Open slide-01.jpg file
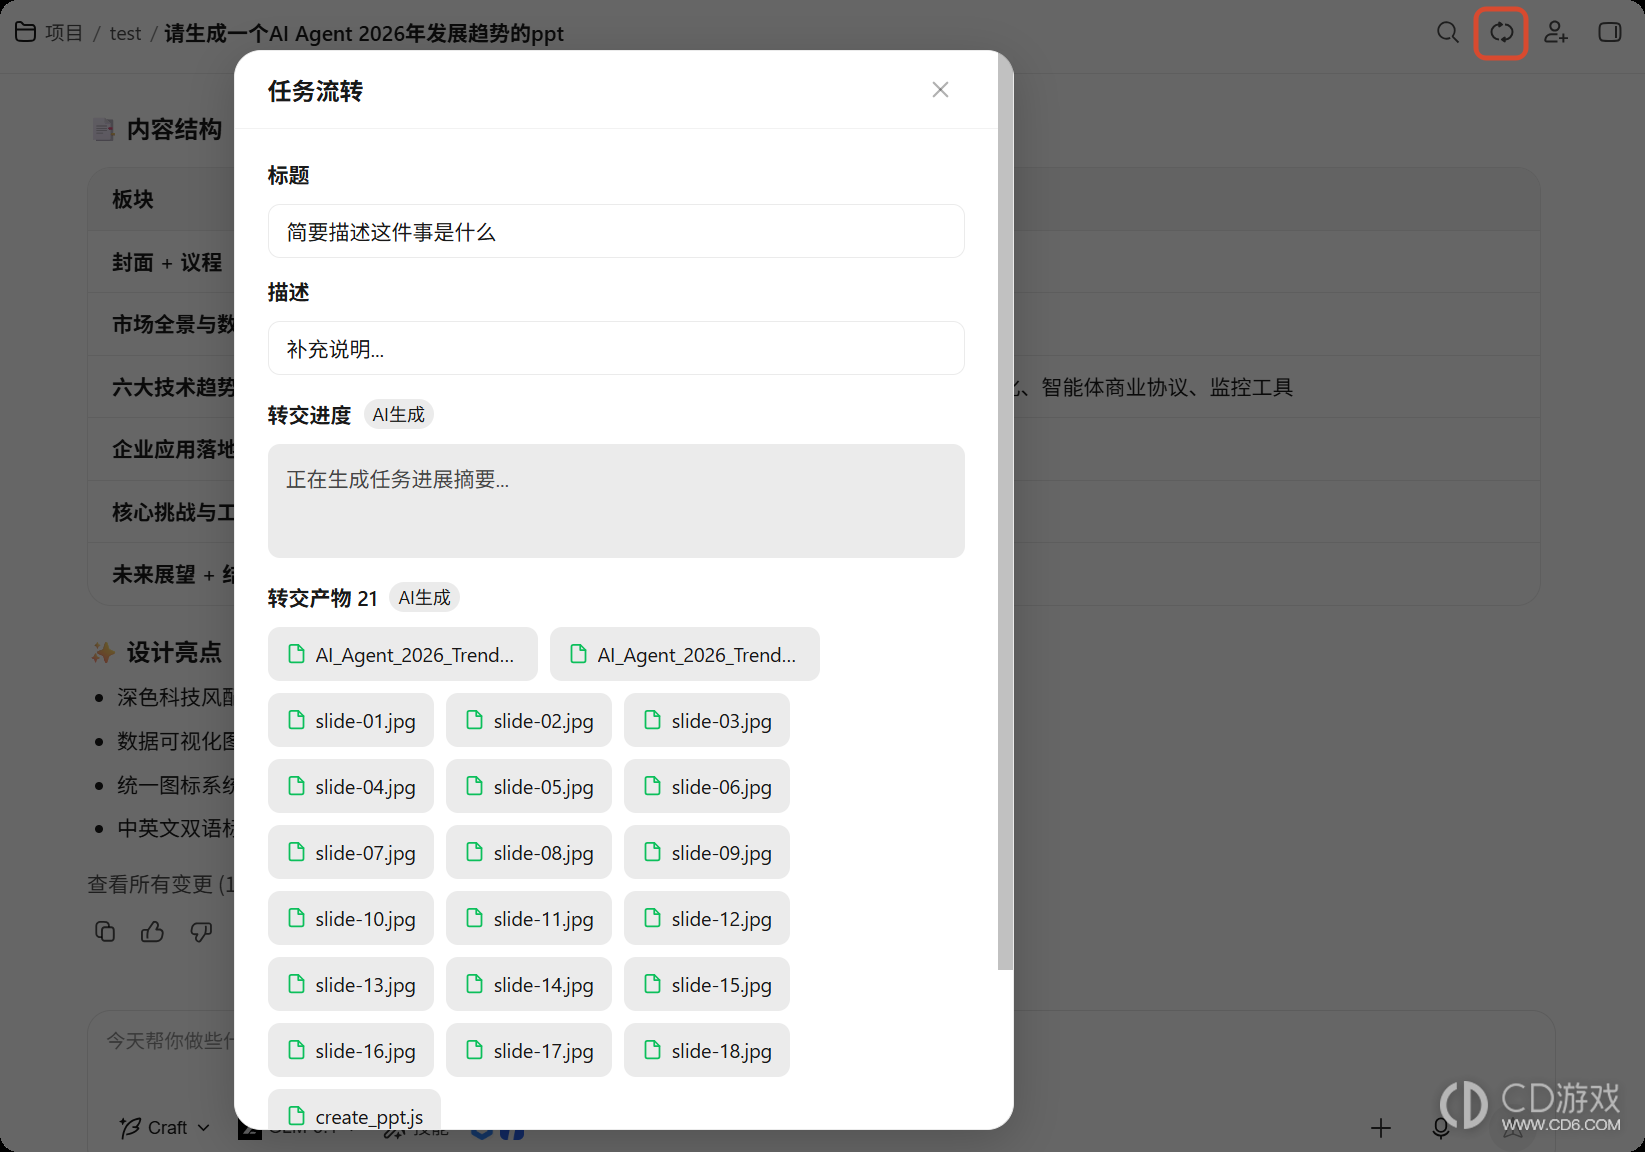This screenshot has width=1645, height=1152. pos(351,721)
